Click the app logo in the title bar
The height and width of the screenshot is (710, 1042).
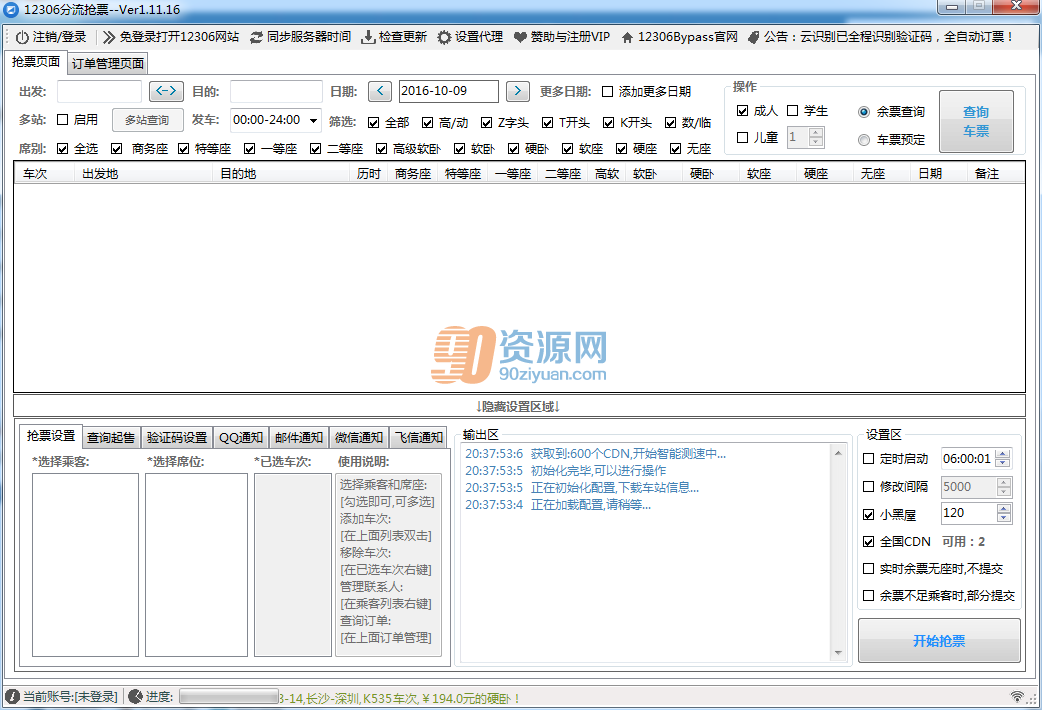(x=11, y=9)
